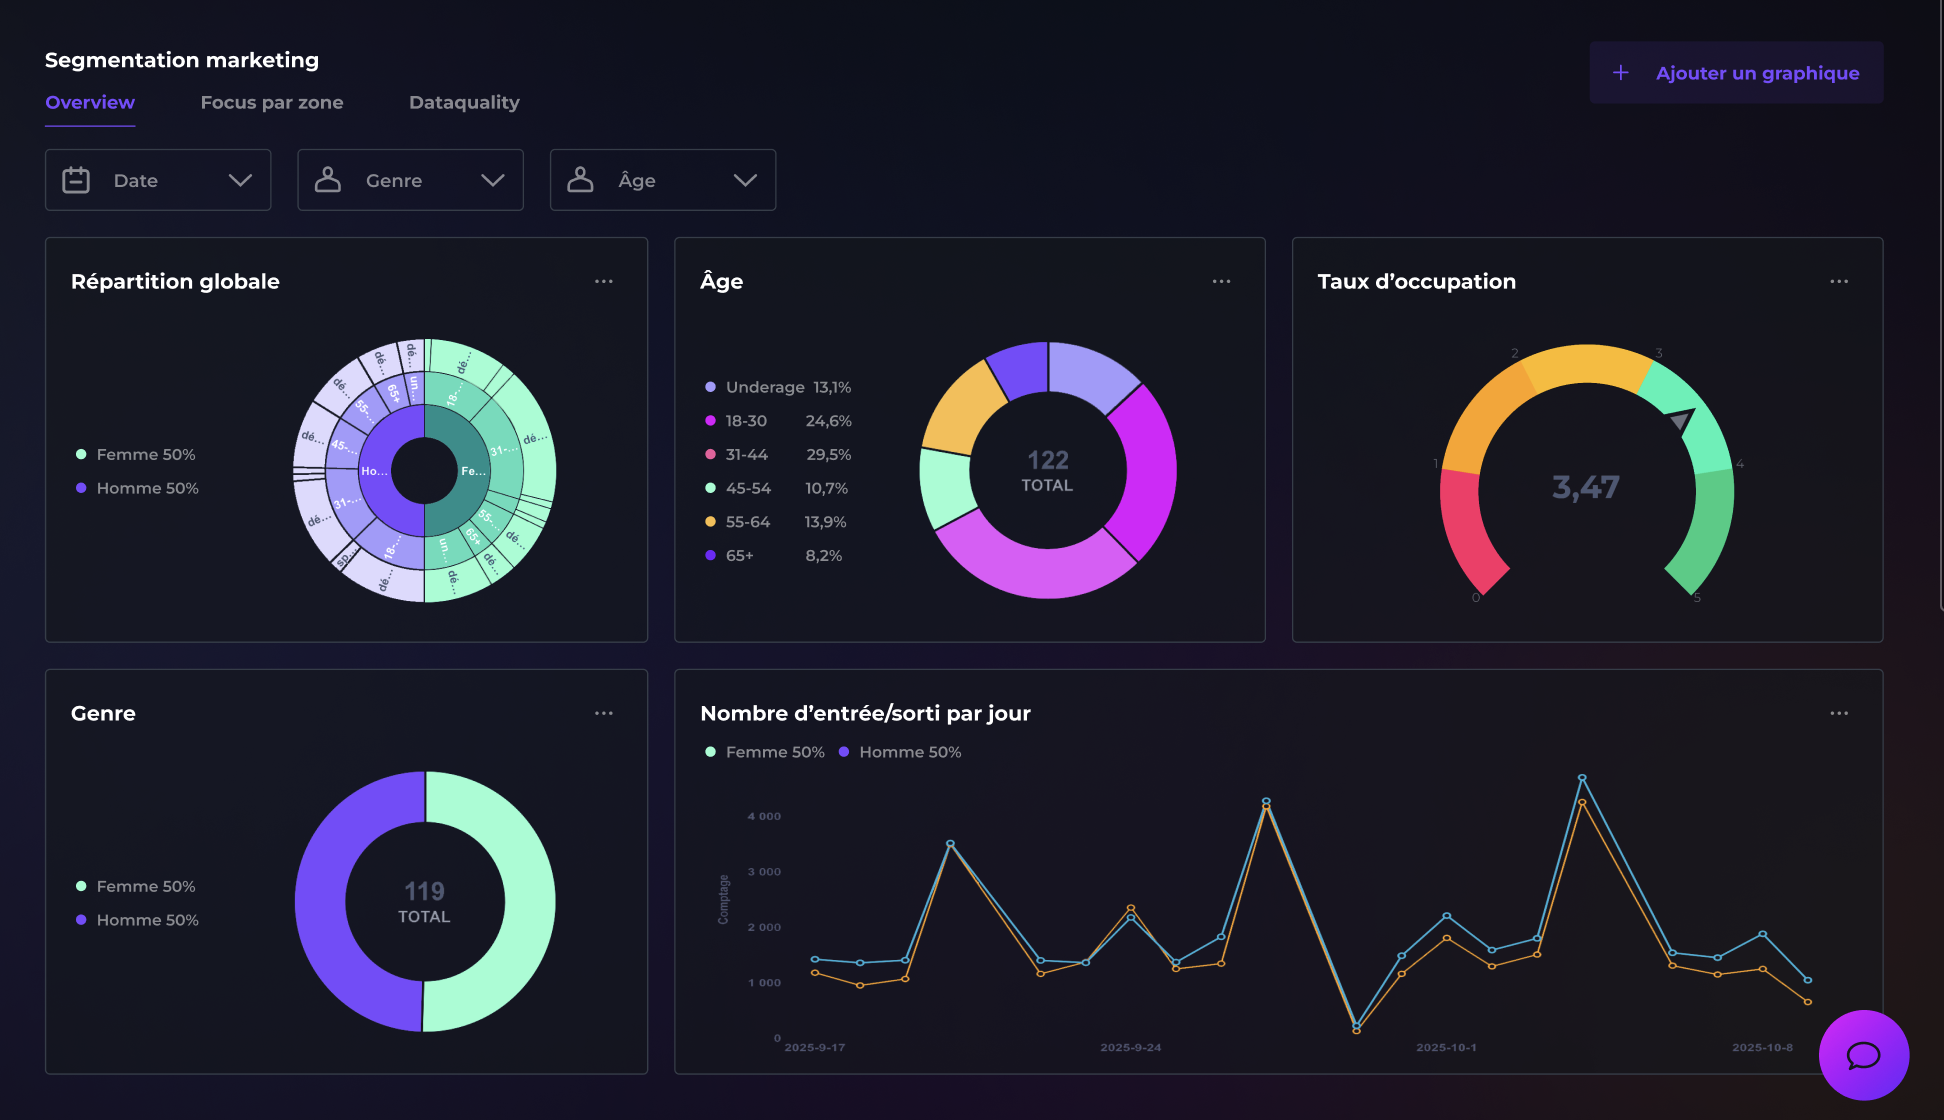Open the options menu of the Genre chart

click(604, 712)
